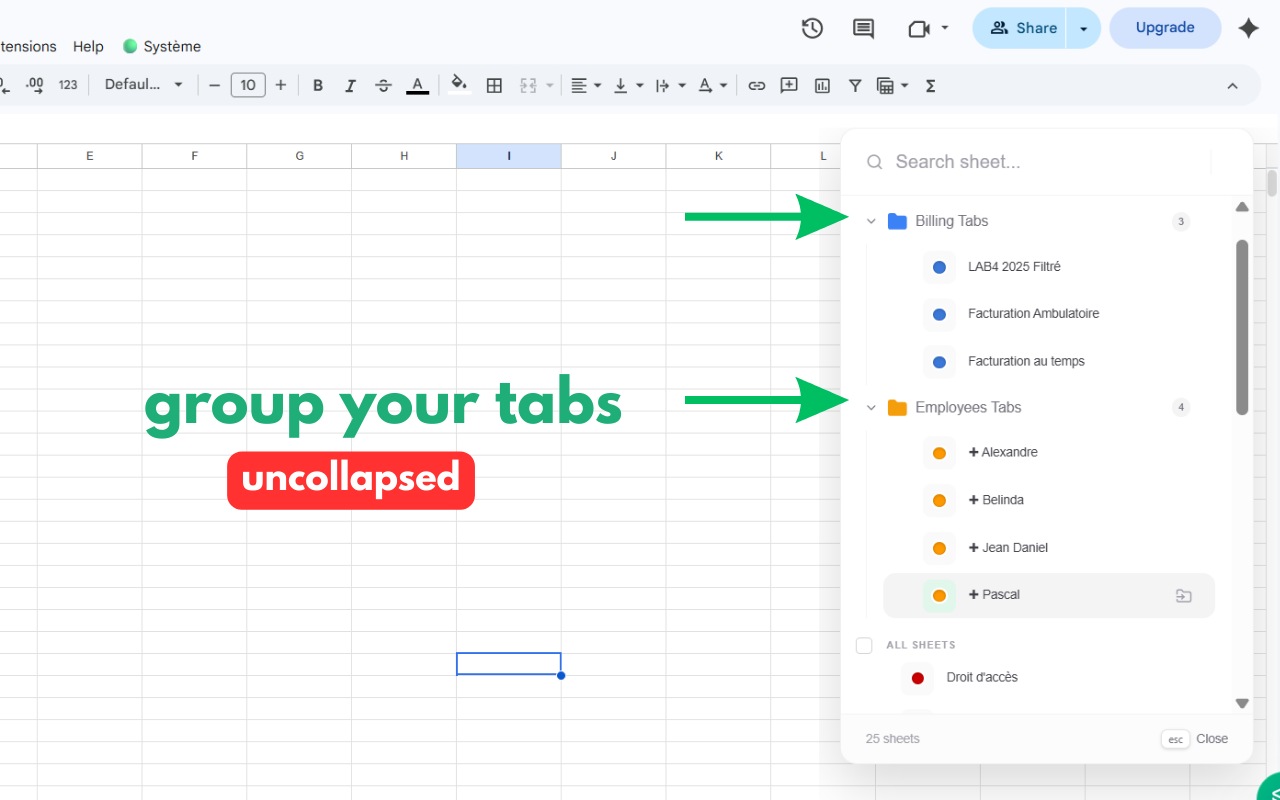Click the red dot beside Droit d'accès
Viewport: 1280px width, 800px height.
[x=917, y=678]
